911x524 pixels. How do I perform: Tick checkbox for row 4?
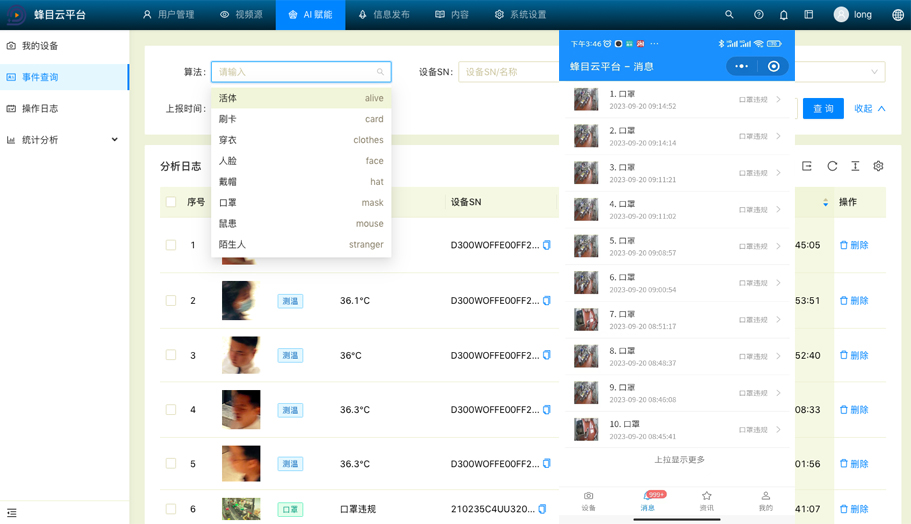pyautogui.click(x=171, y=410)
